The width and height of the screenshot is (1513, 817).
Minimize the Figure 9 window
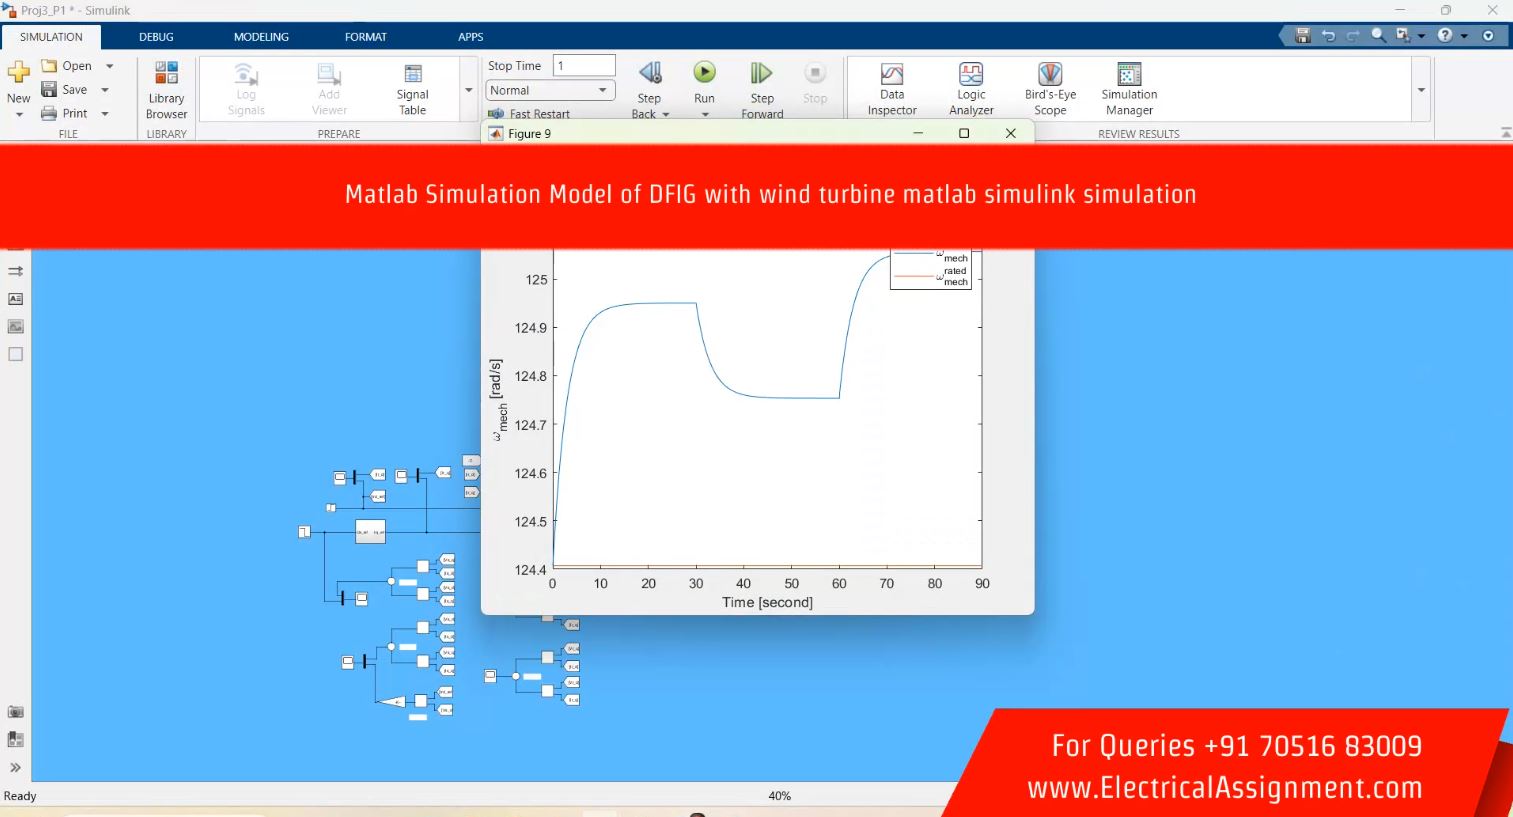tap(918, 133)
